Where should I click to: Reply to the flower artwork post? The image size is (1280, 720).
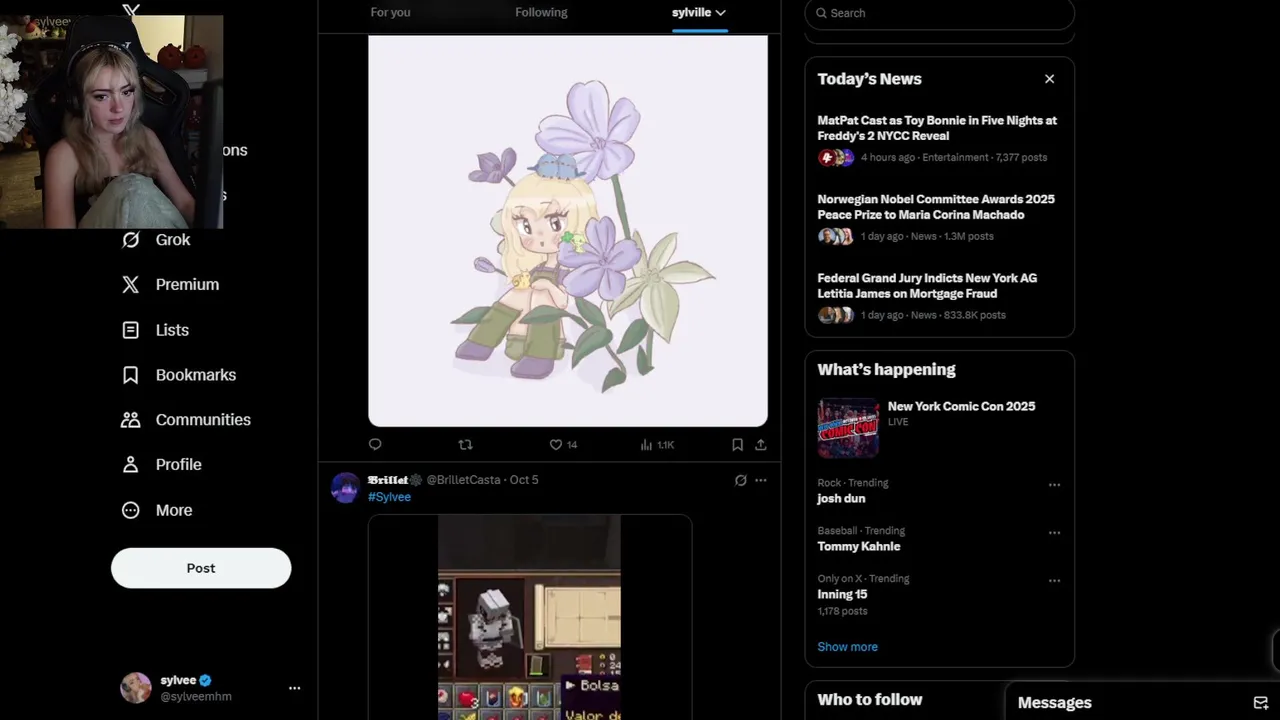point(375,444)
